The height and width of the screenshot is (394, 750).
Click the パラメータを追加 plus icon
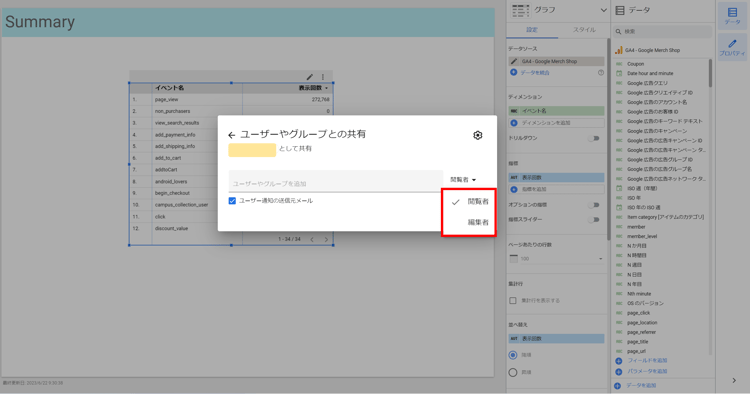pos(618,372)
